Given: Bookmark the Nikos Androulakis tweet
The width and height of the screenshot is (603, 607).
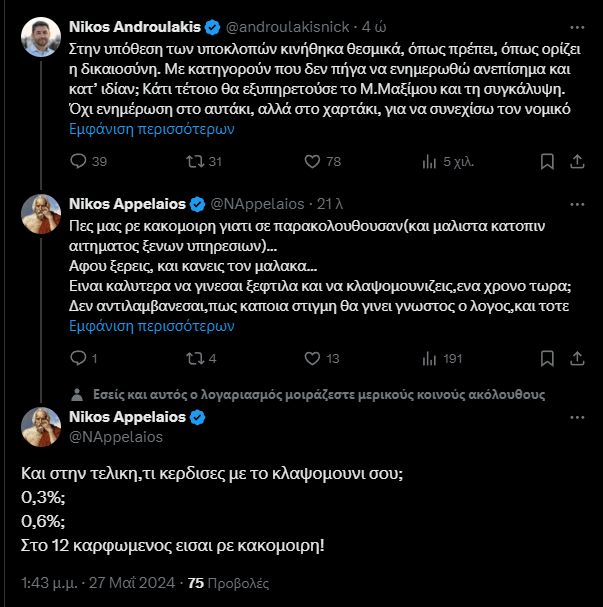Looking at the screenshot, I should (x=546, y=161).
